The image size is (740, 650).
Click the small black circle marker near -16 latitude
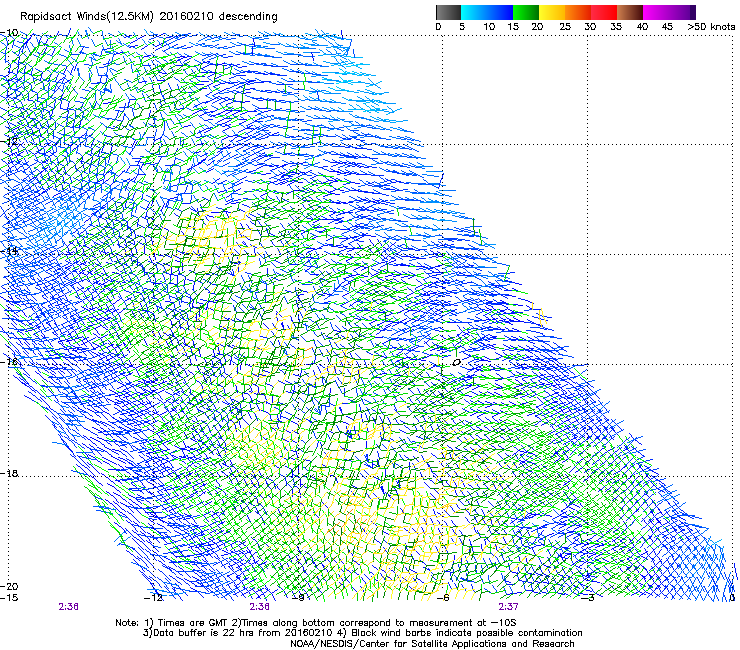tap(456, 363)
